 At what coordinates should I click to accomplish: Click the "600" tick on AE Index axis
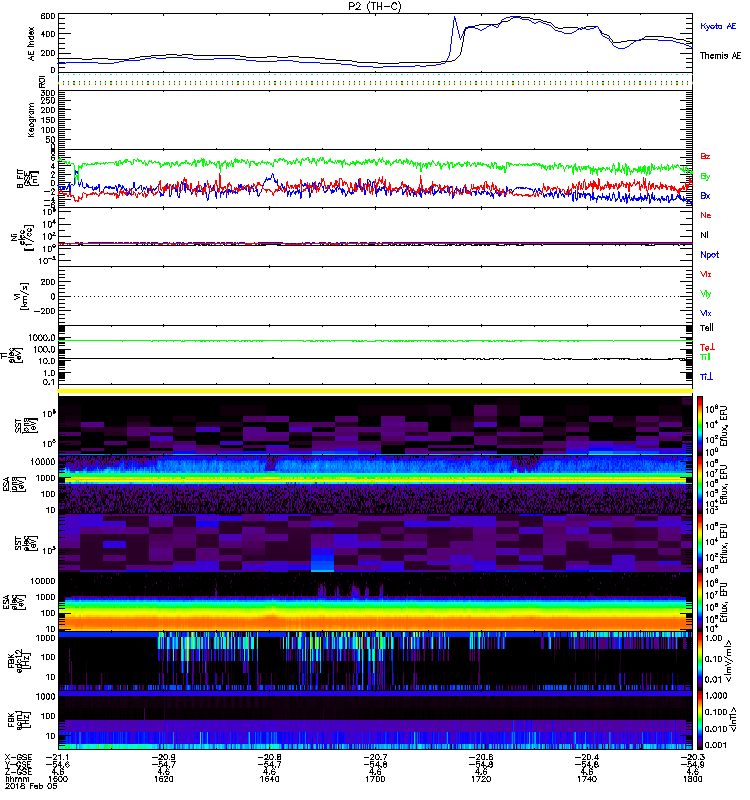coord(47,16)
